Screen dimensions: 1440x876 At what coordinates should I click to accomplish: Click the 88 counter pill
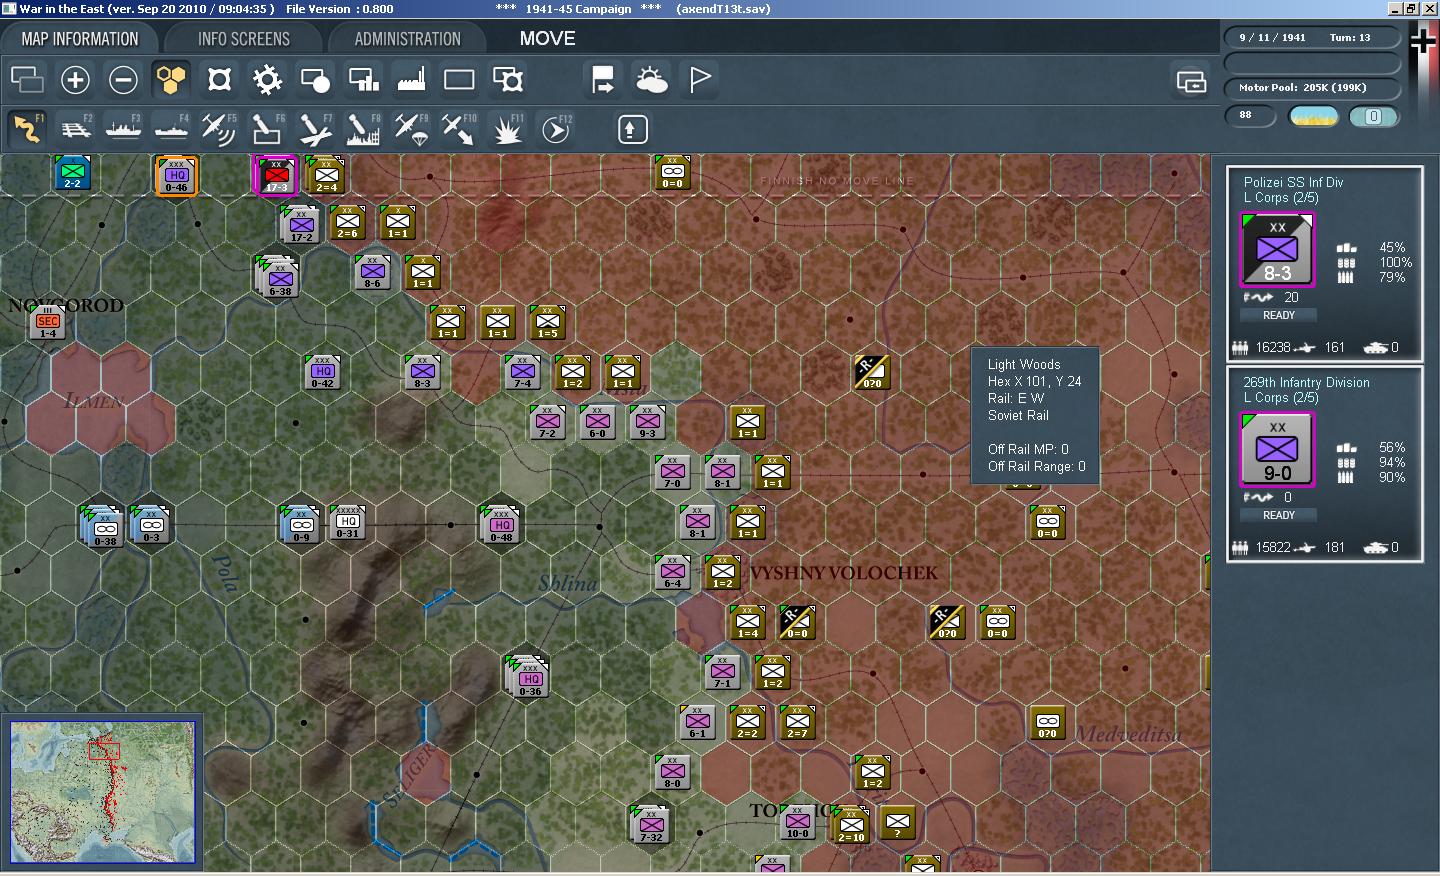[x=1250, y=116]
